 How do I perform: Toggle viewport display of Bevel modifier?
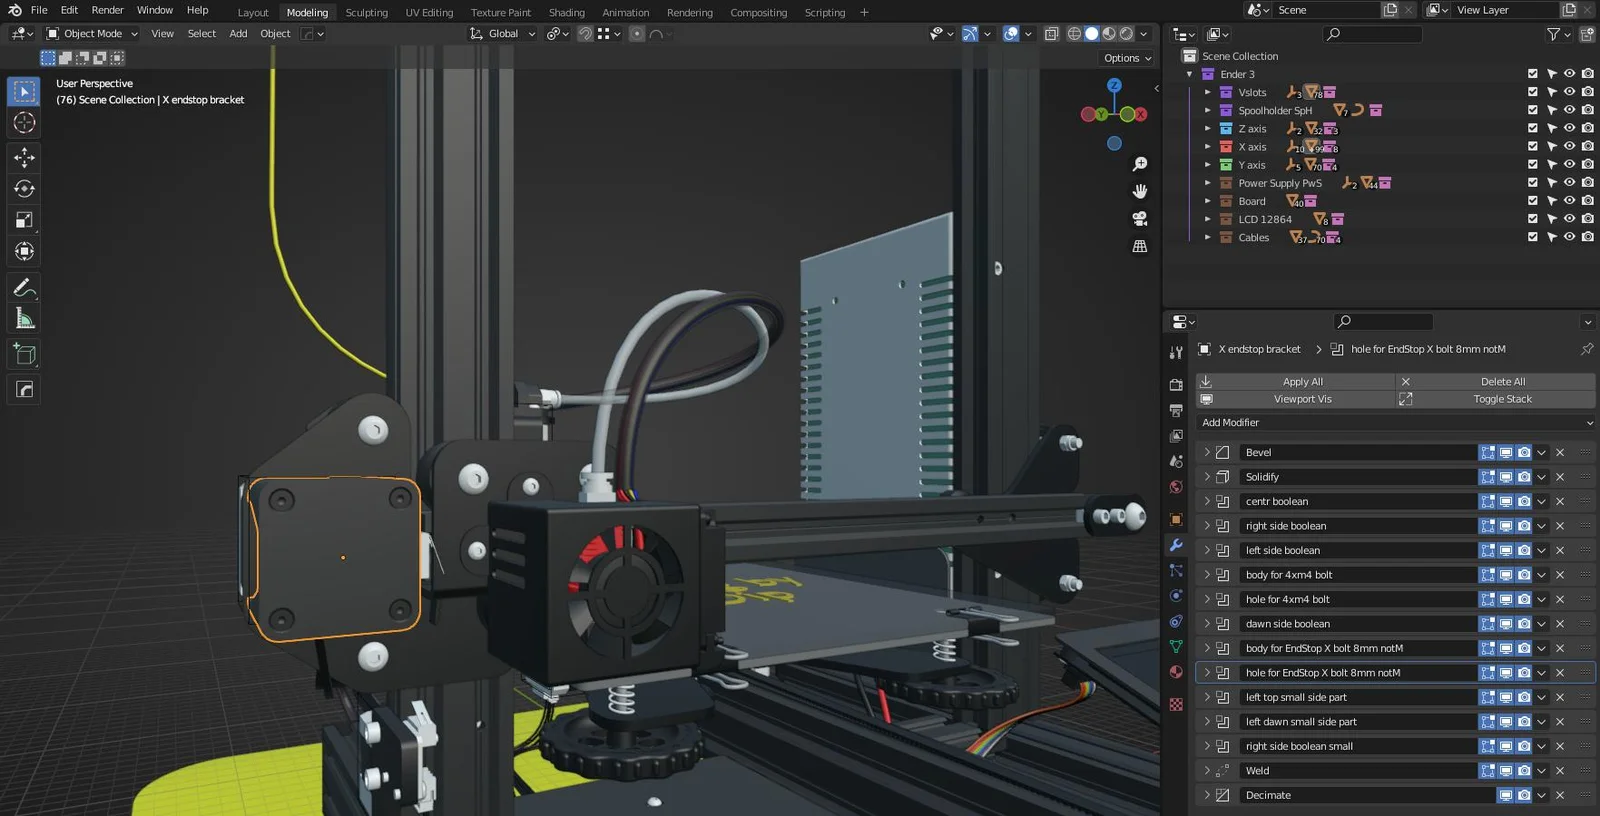pyautogui.click(x=1505, y=453)
